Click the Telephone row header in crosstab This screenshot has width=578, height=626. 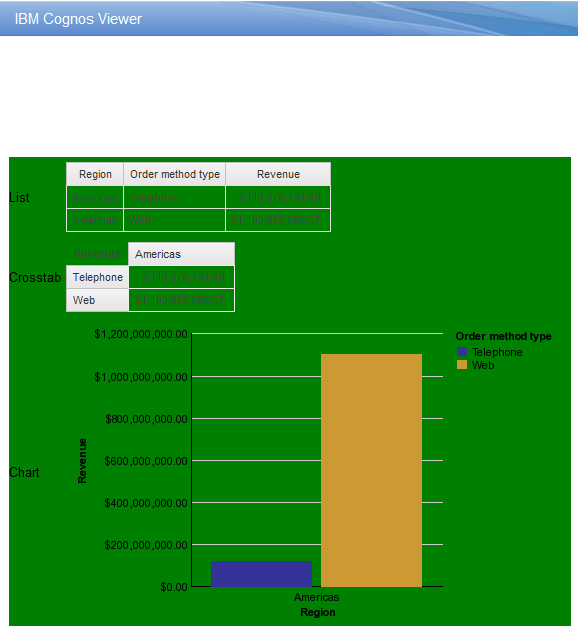pos(97,277)
